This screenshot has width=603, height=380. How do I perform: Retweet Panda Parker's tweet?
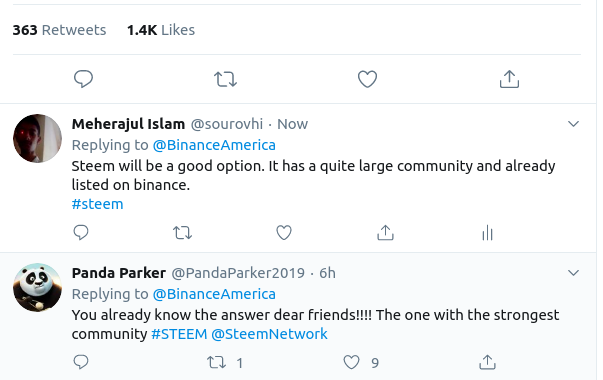pos(217,362)
